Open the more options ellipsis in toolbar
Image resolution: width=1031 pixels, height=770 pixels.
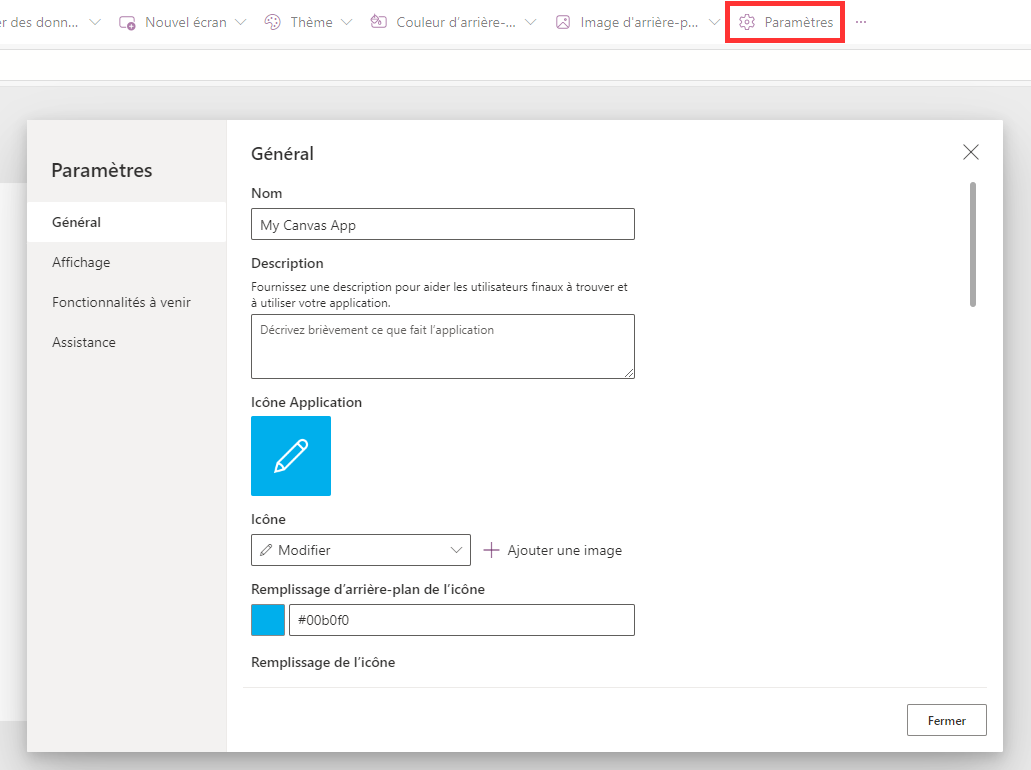pyautogui.click(x=861, y=22)
